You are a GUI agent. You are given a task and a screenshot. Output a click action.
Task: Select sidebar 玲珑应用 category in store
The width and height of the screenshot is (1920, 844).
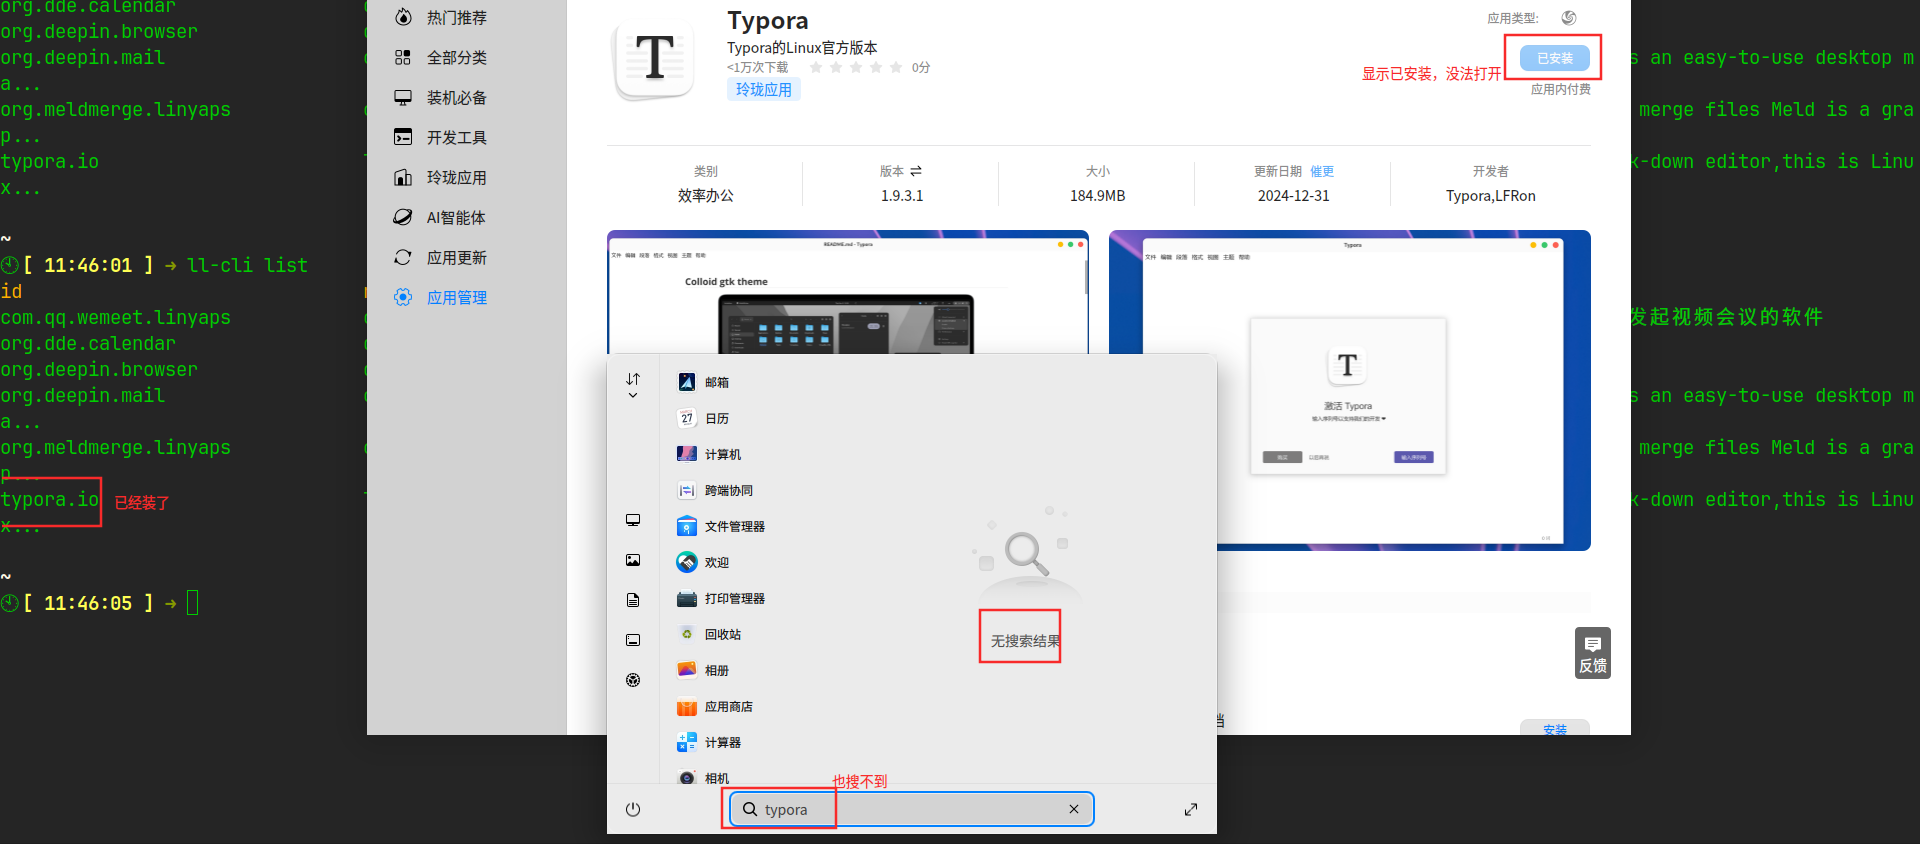pyautogui.click(x=441, y=178)
